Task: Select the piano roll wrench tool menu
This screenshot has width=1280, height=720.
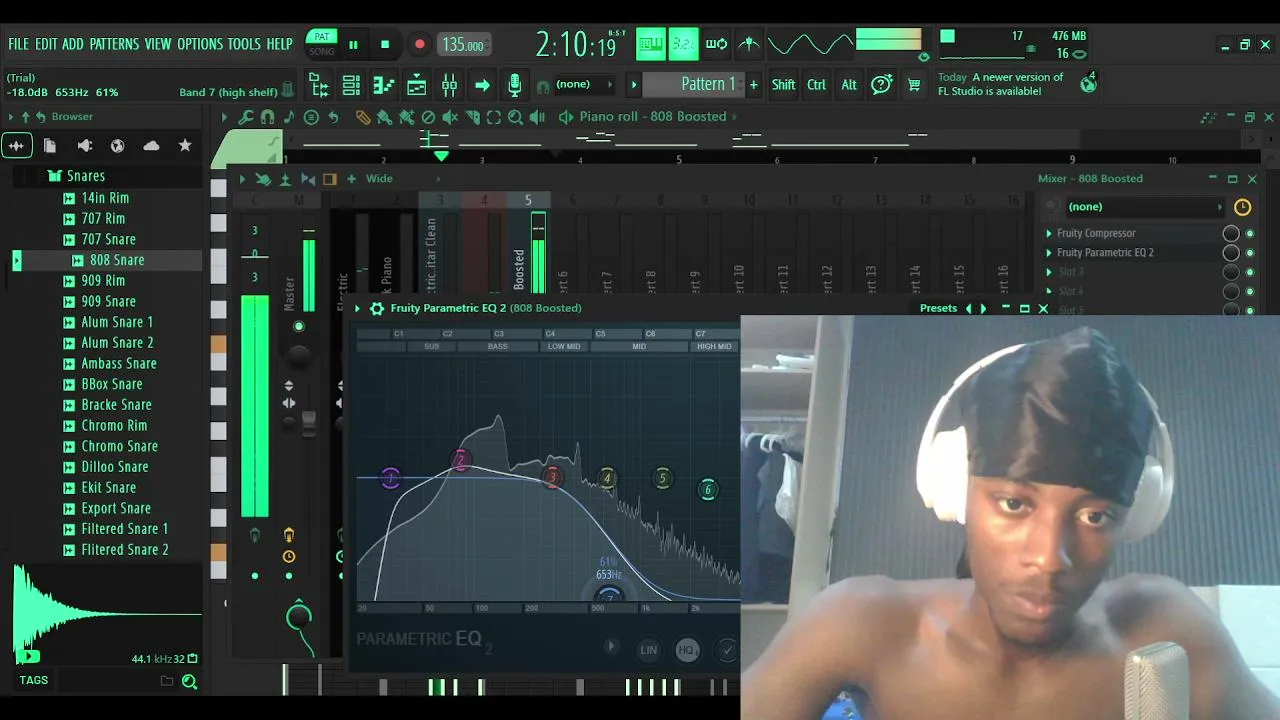Action: pos(245,117)
